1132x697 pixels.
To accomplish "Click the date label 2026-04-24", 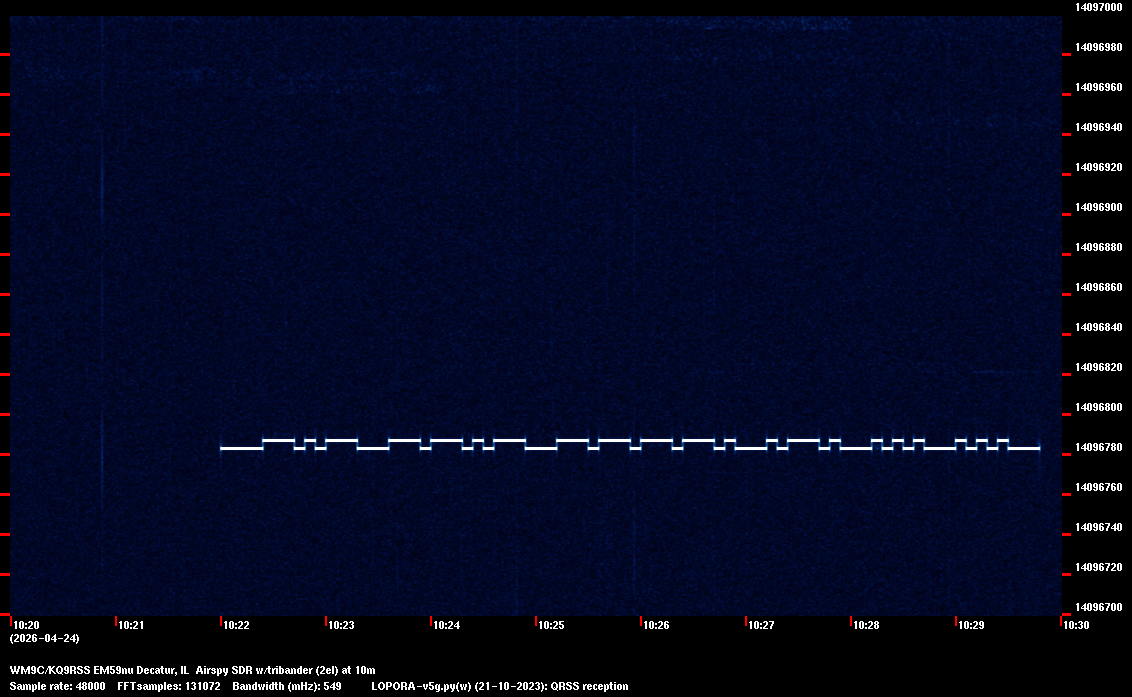I will pyautogui.click(x=44, y=638).
